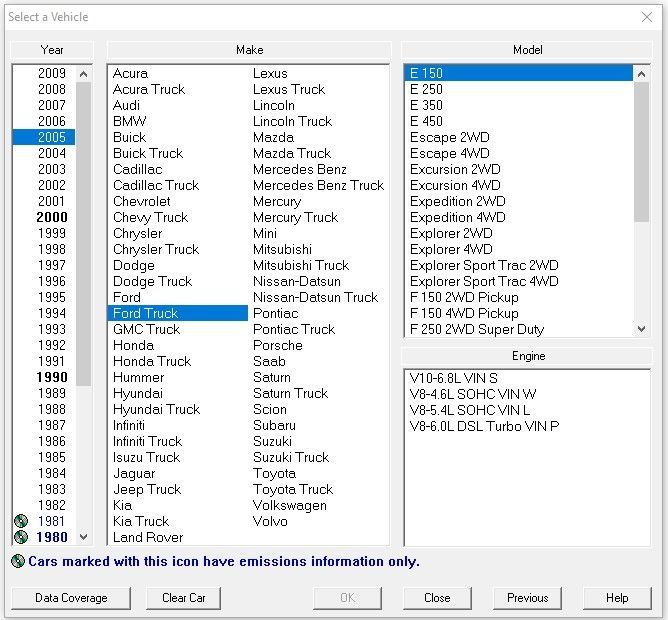The height and width of the screenshot is (620, 668).
Task: Click the emissions legend icon at bottom
Action: [x=18, y=561]
